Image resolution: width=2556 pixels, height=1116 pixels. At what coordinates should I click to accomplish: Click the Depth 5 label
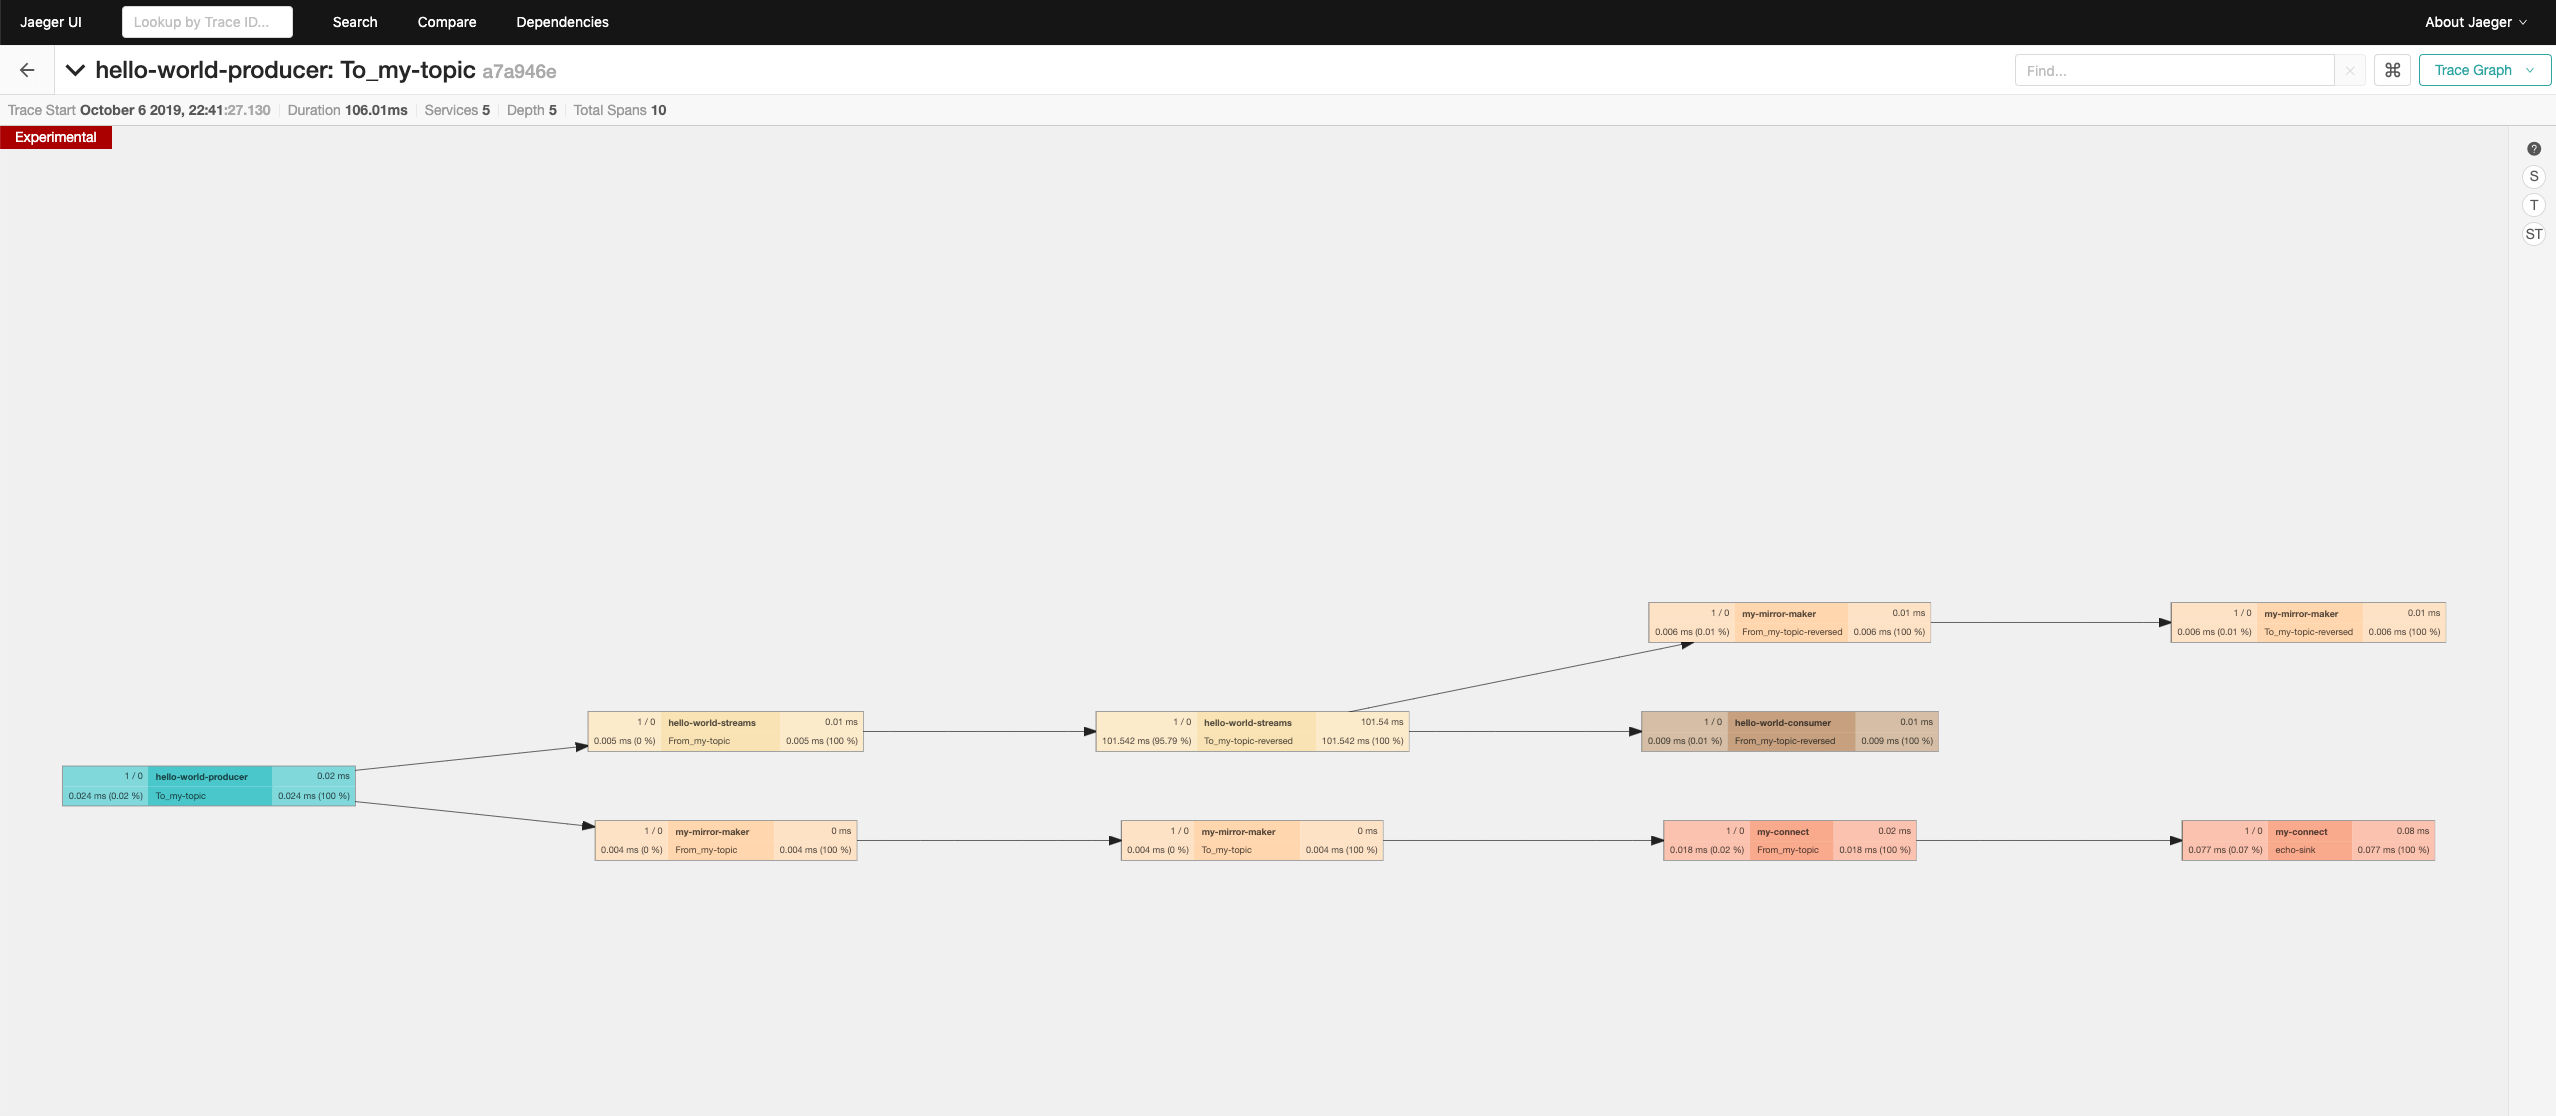point(531,110)
